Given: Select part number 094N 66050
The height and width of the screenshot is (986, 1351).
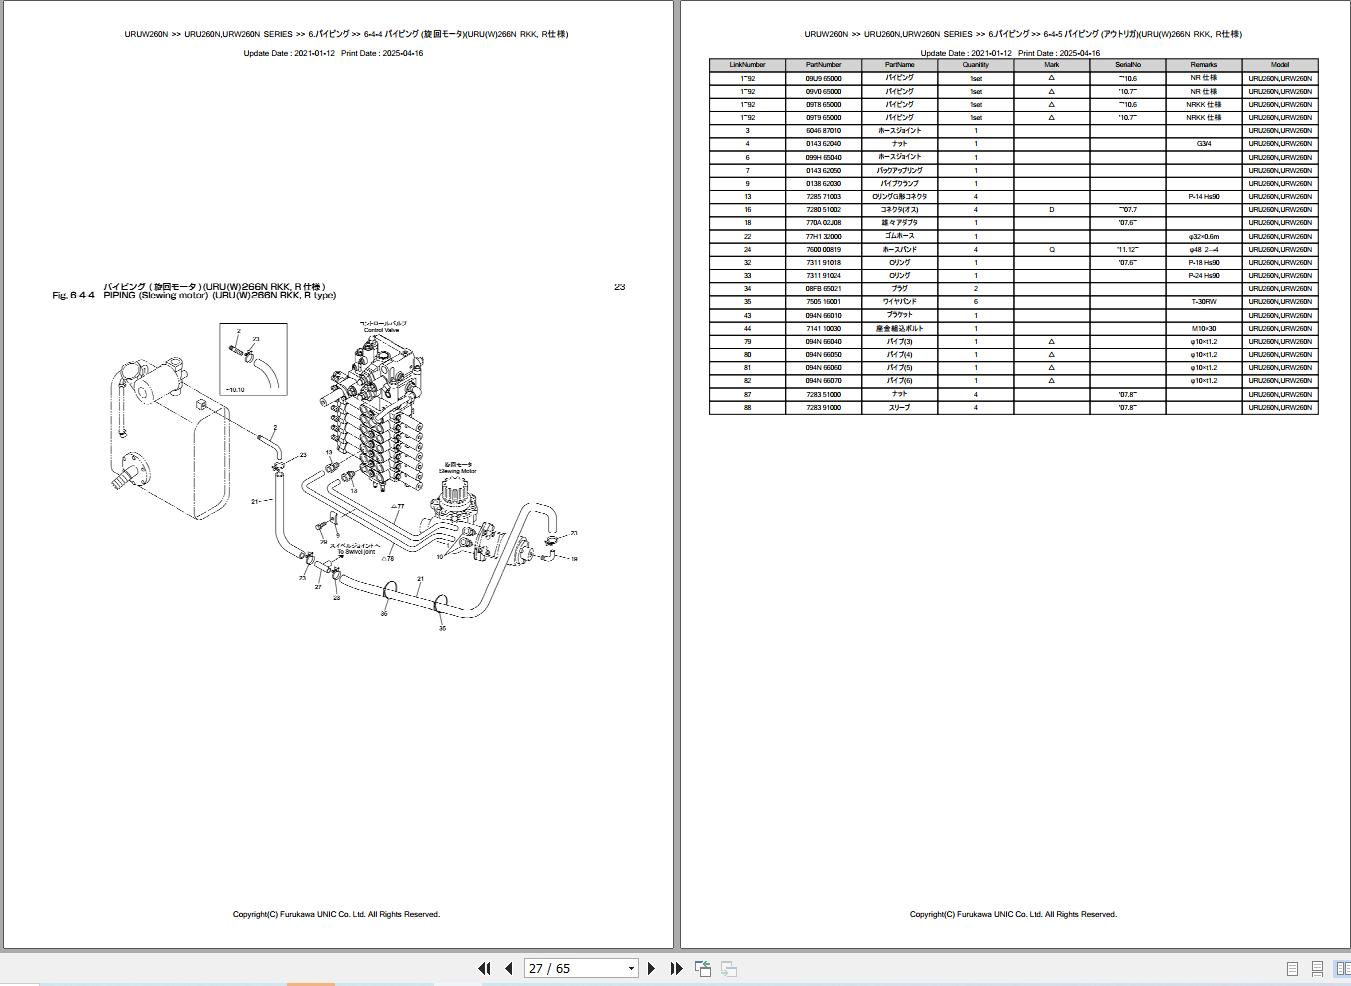Looking at the screenshot, I should pyautogui.click(x=823, y=355).
